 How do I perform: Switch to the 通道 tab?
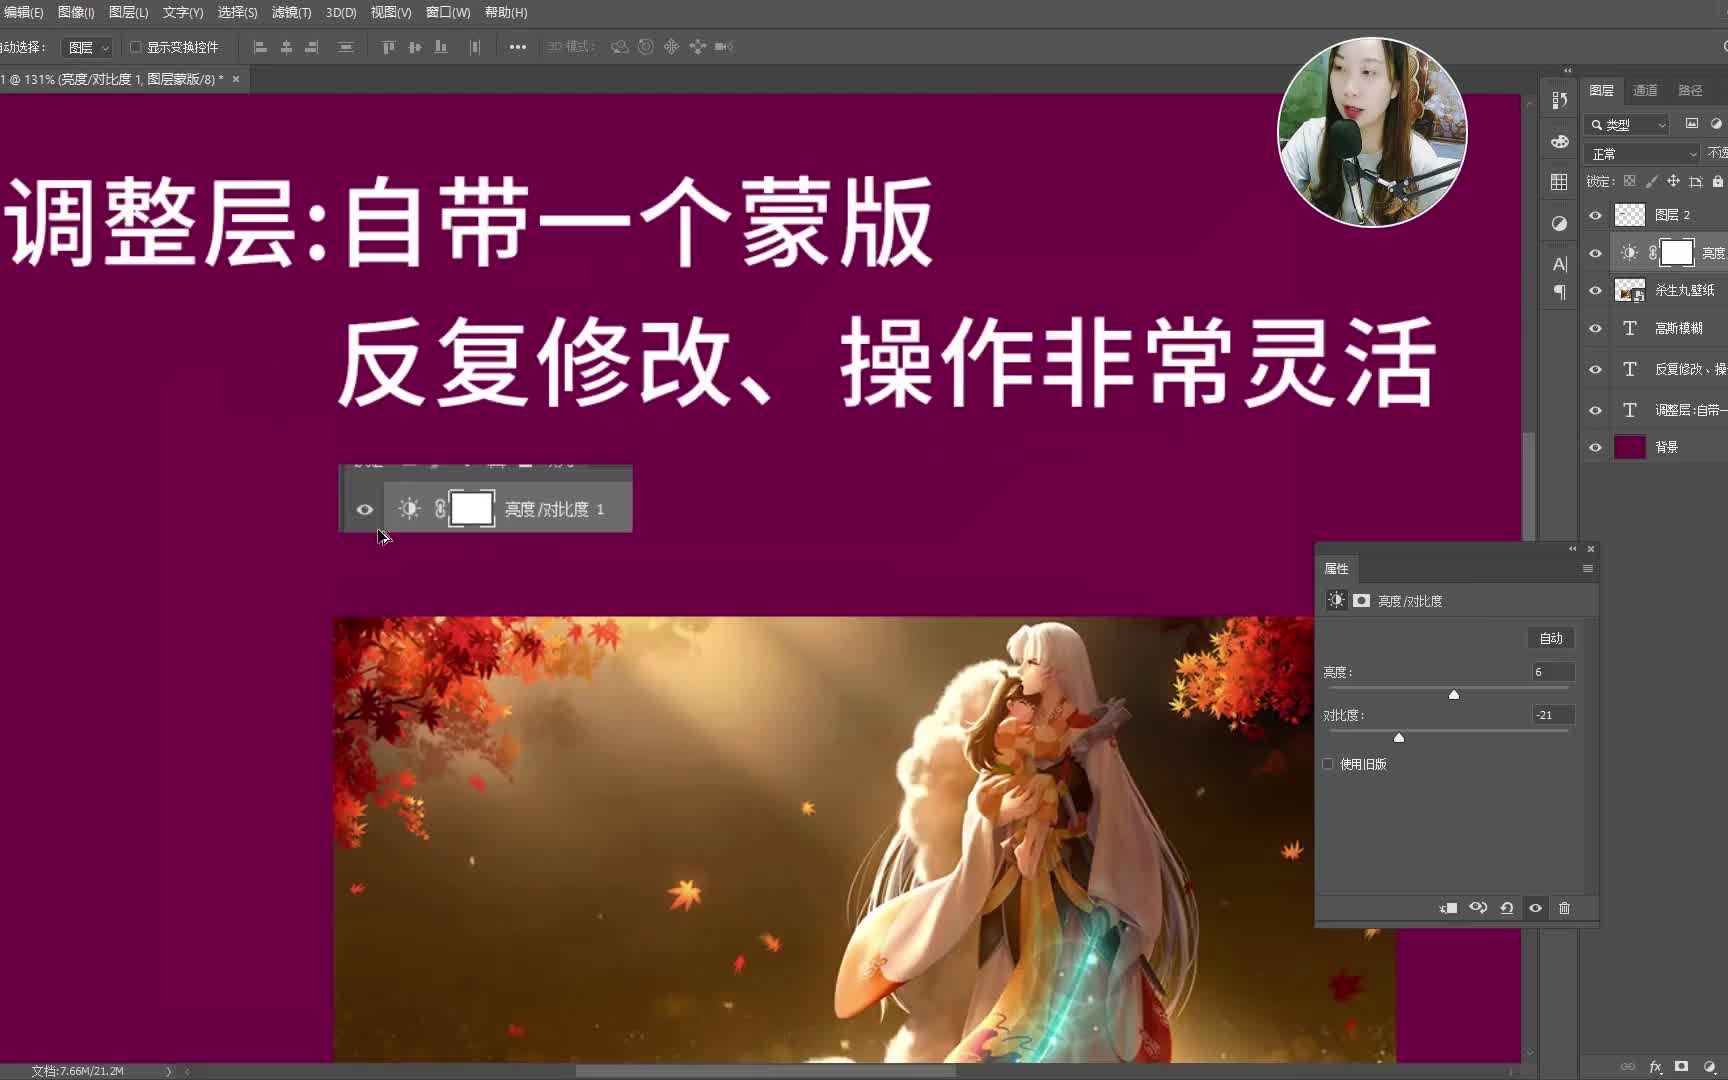1645,90
